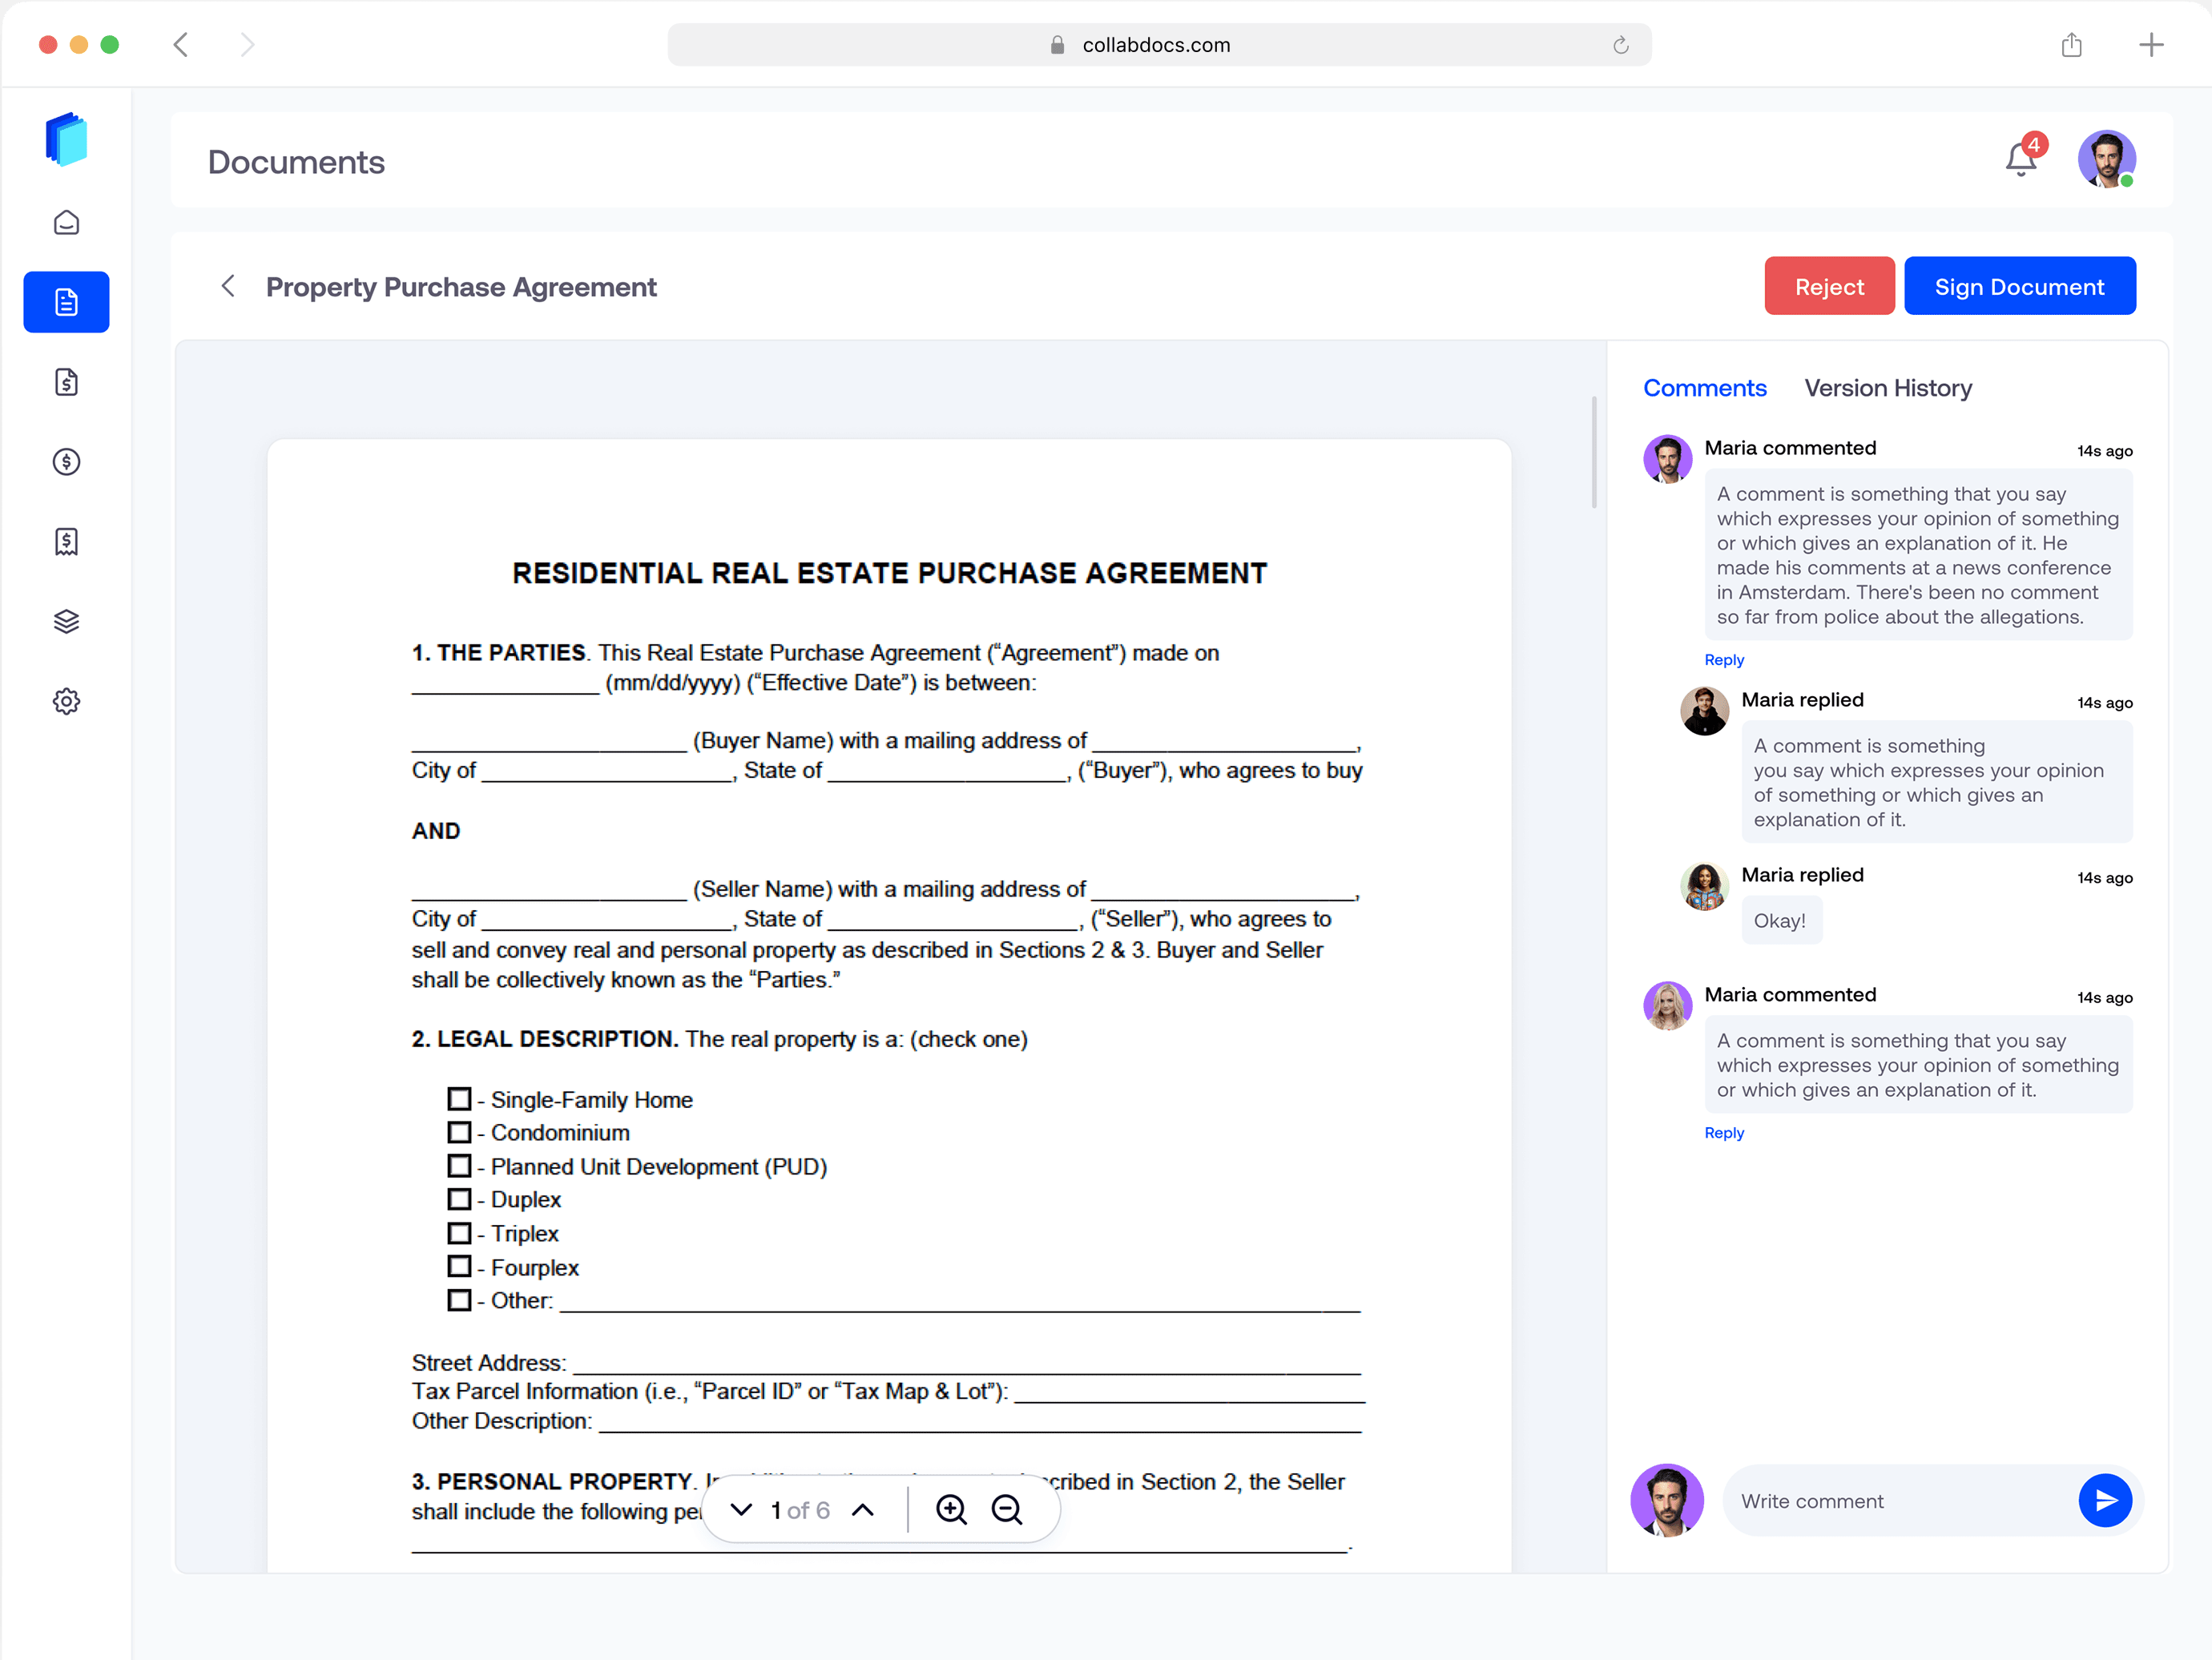
Task: Click the zoom in magnifier icon
Action: 950,1509
